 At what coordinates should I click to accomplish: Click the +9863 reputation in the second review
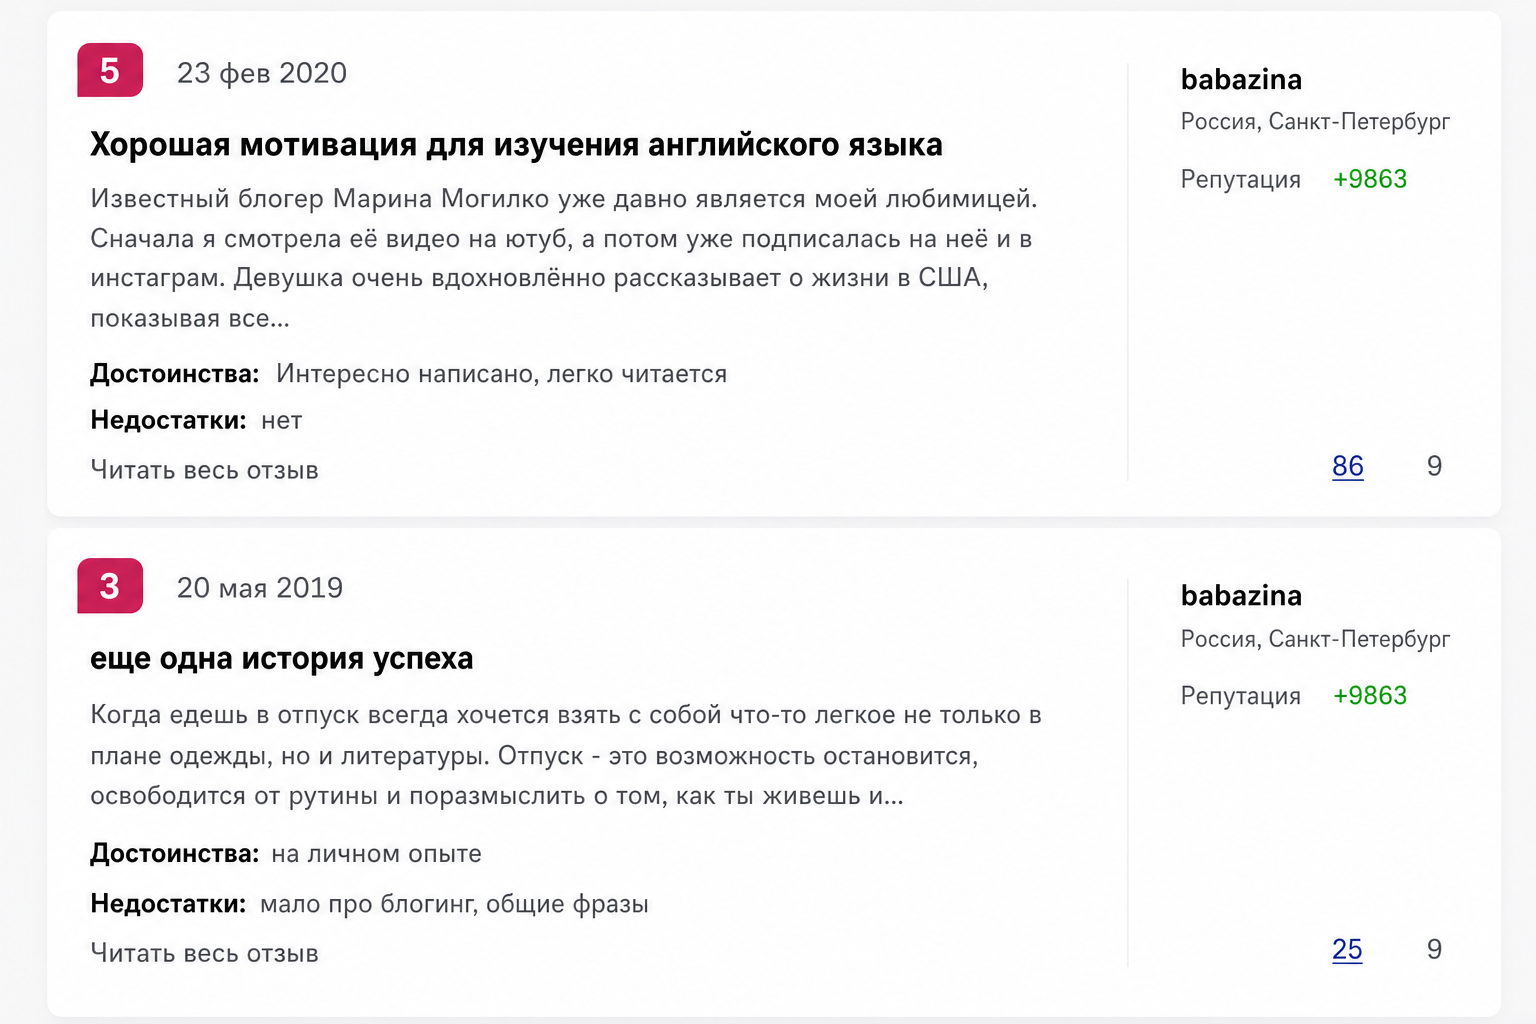coord(1370,695)
